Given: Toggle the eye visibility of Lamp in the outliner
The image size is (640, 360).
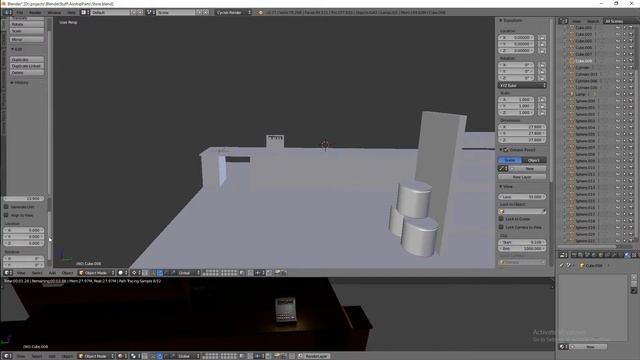Looking at the screenshot, I should point(618,94).
